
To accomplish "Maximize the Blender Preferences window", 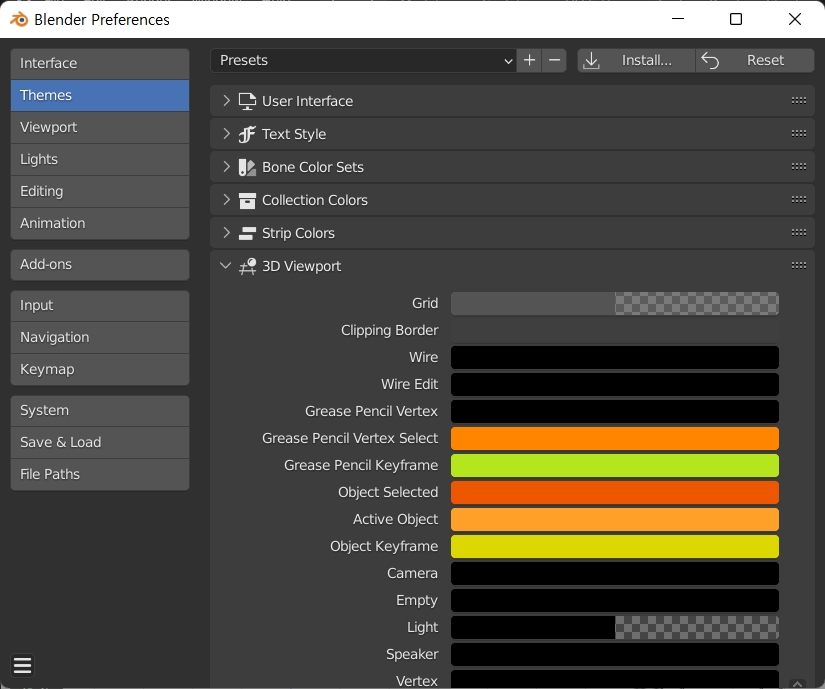I will (736, 19).
